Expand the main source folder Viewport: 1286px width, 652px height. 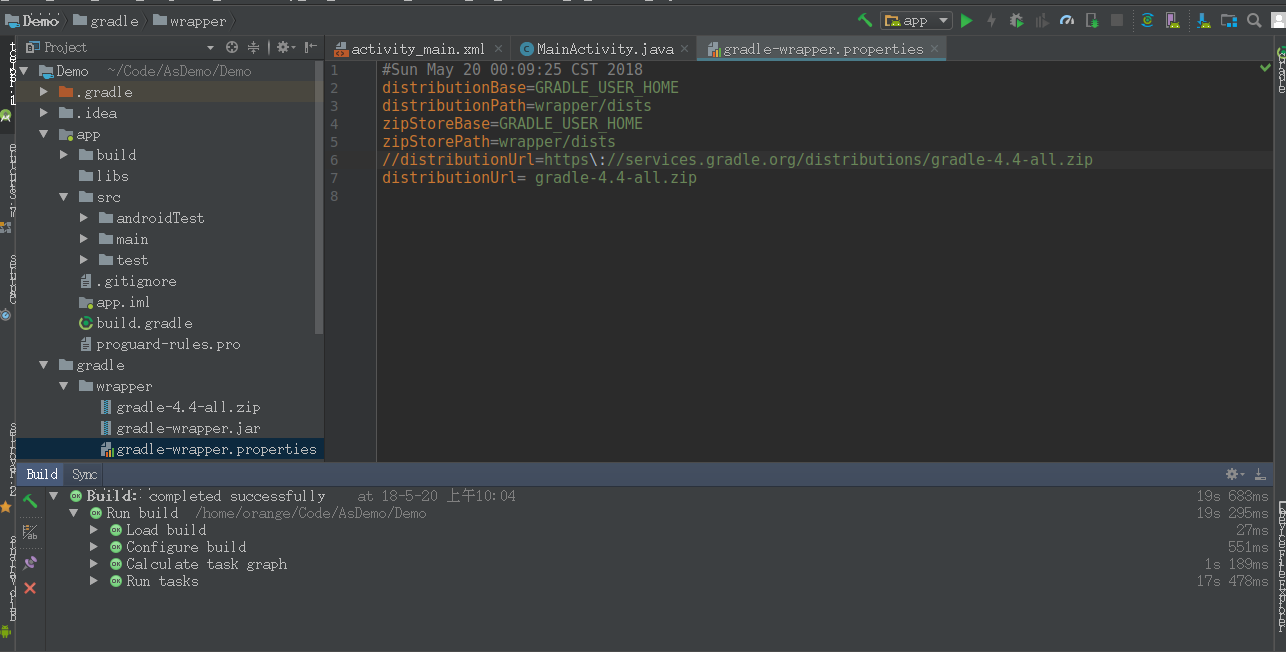[x=84, y=239]
